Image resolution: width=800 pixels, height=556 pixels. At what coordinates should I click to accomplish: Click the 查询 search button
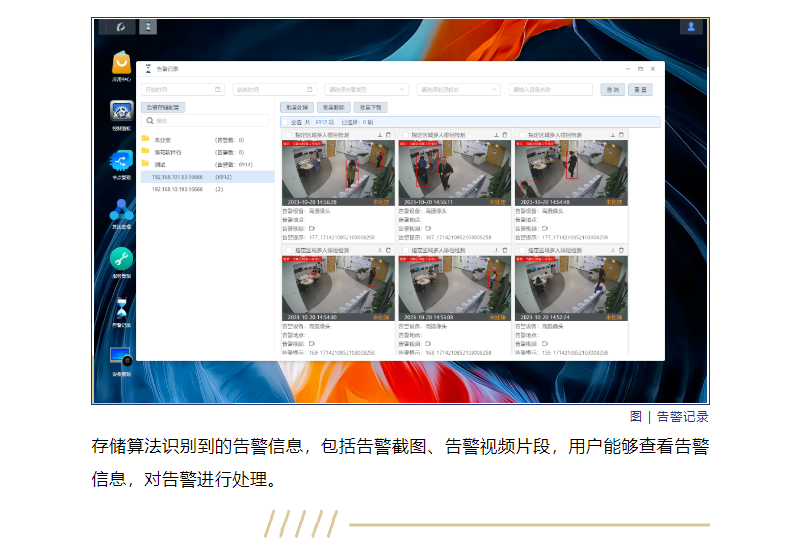pyautogui.click(x=613, y=89)
